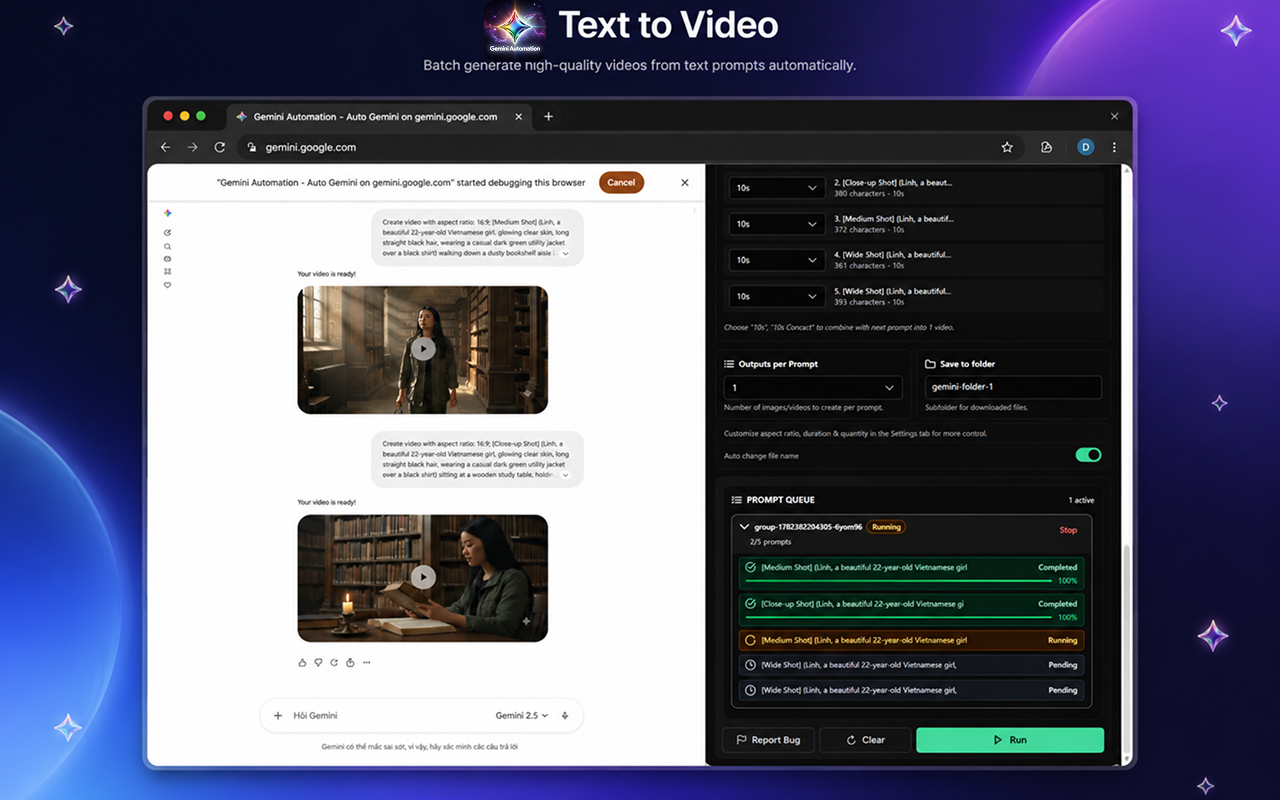
Task: Expand the first Medium Shot prompt bubble
Action: [565, 254]
